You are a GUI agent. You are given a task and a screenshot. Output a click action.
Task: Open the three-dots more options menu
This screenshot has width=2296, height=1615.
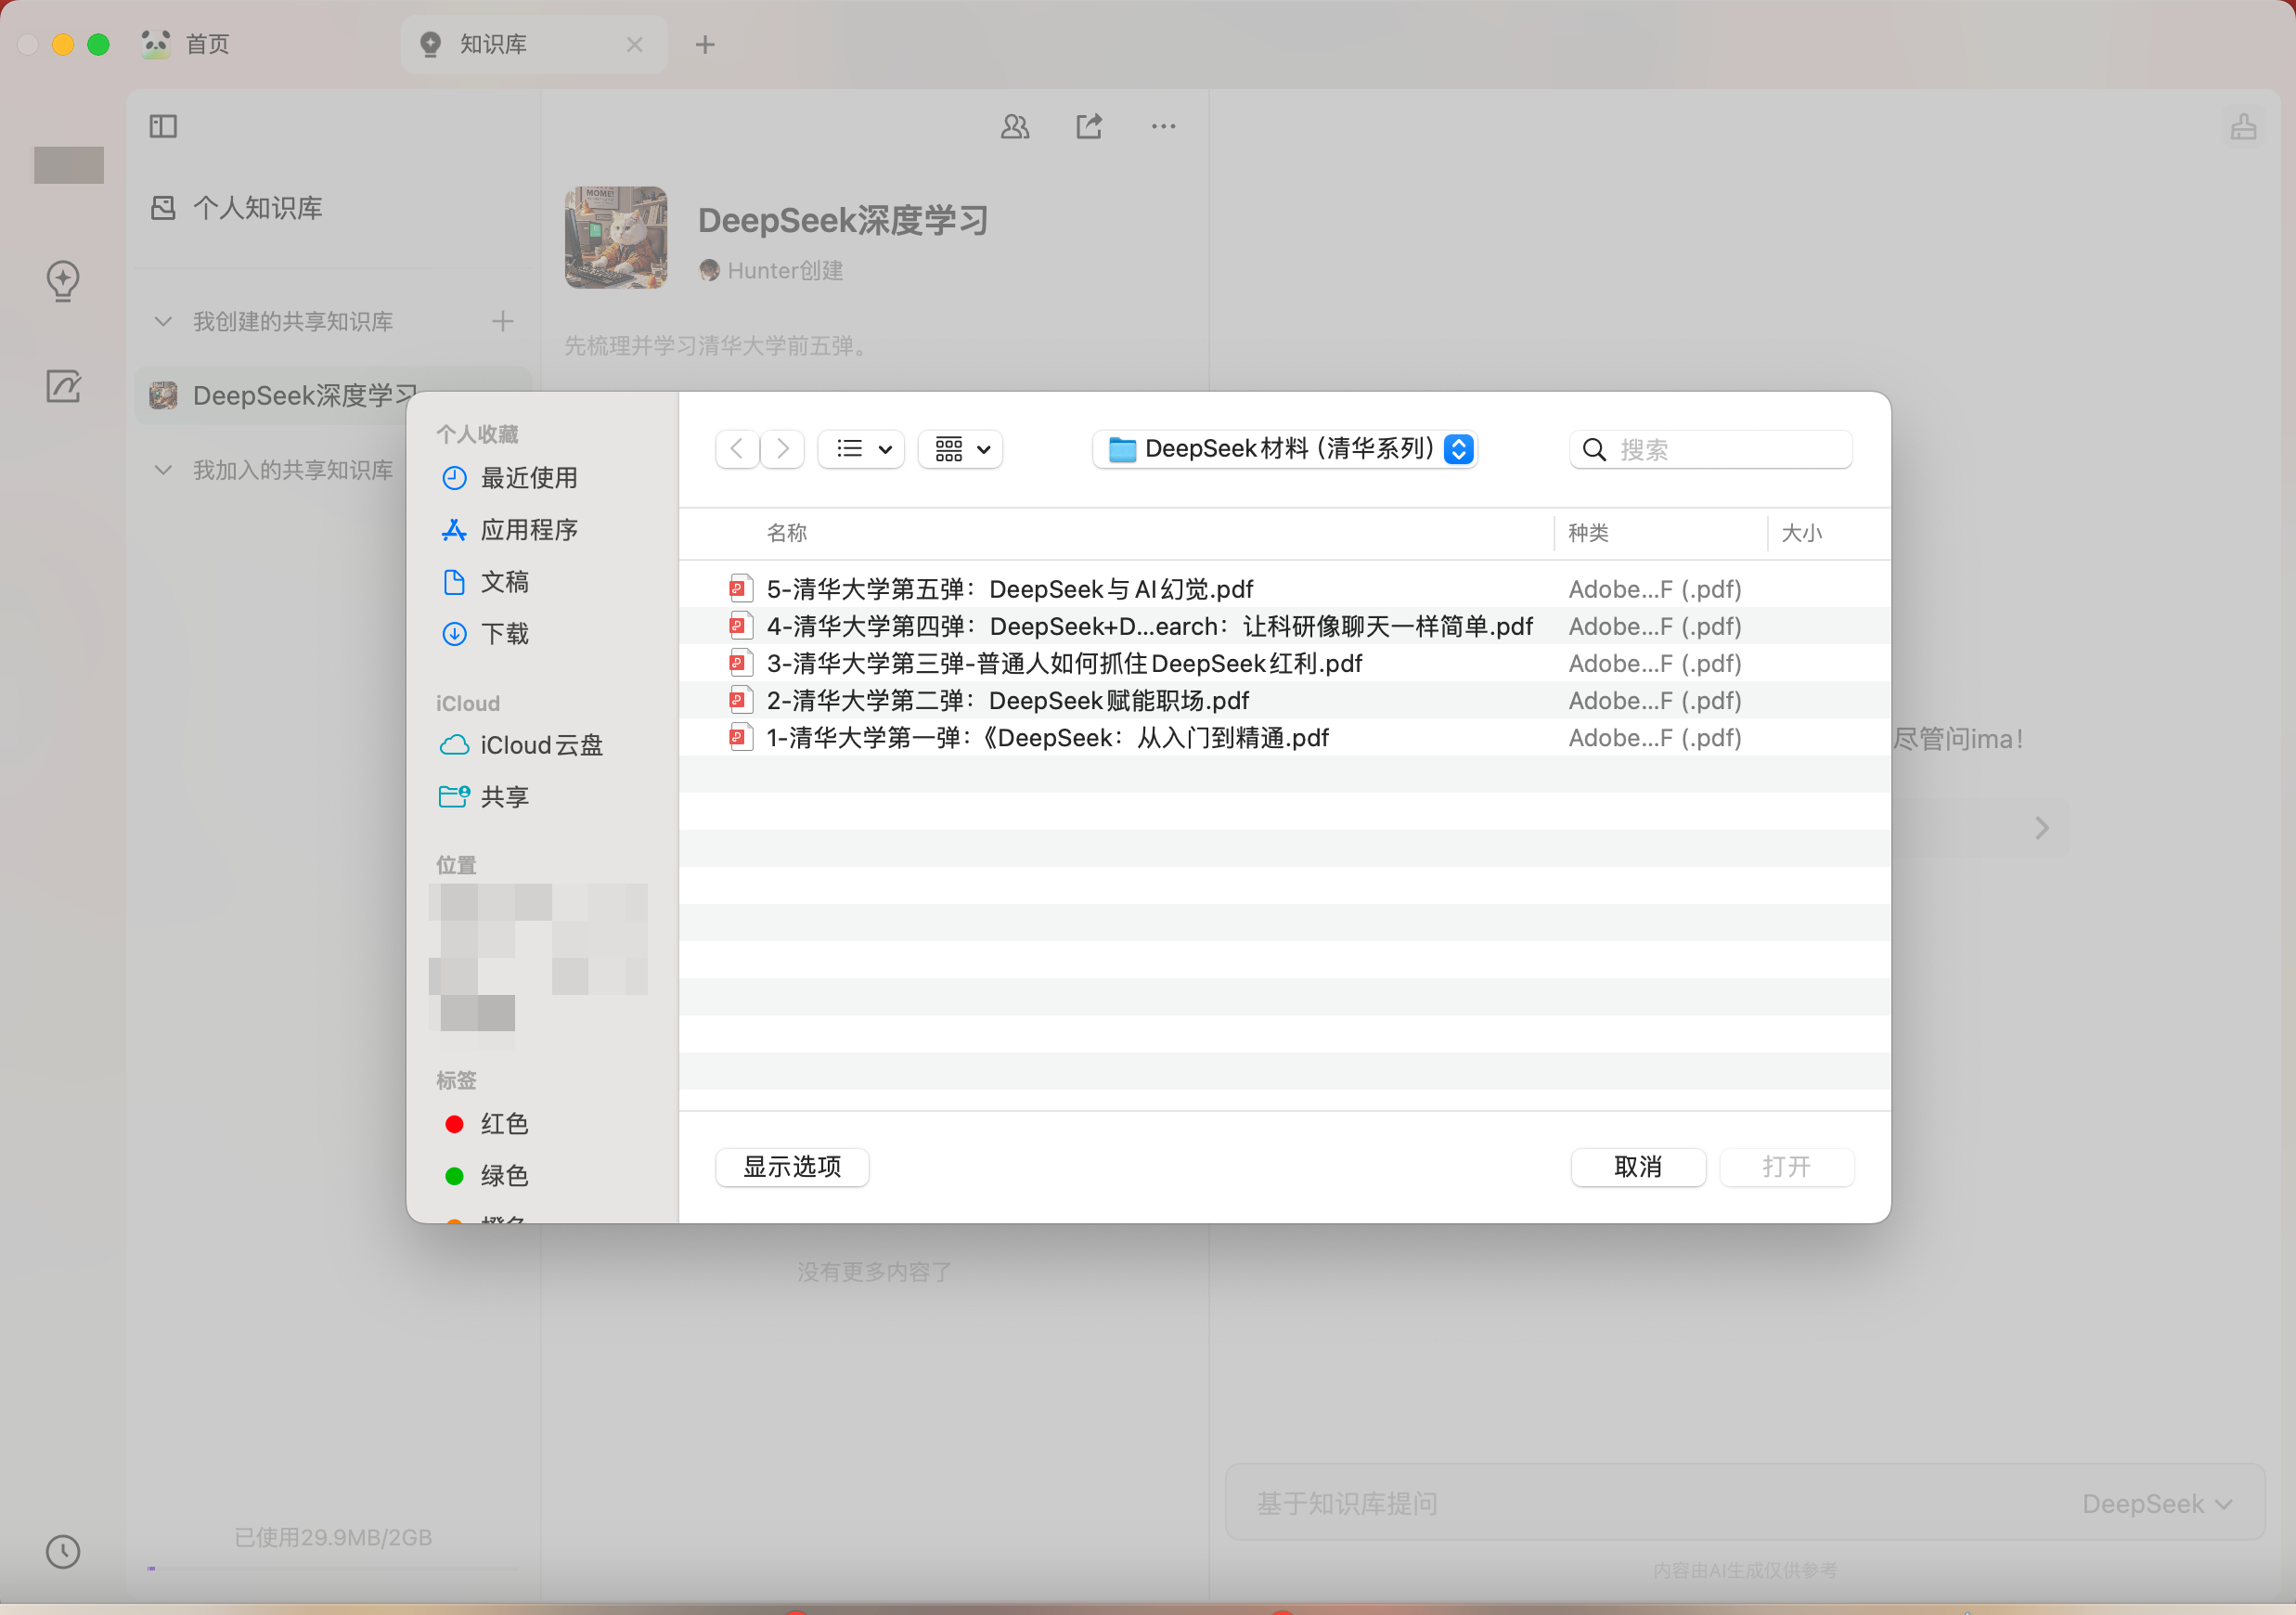1162,126
